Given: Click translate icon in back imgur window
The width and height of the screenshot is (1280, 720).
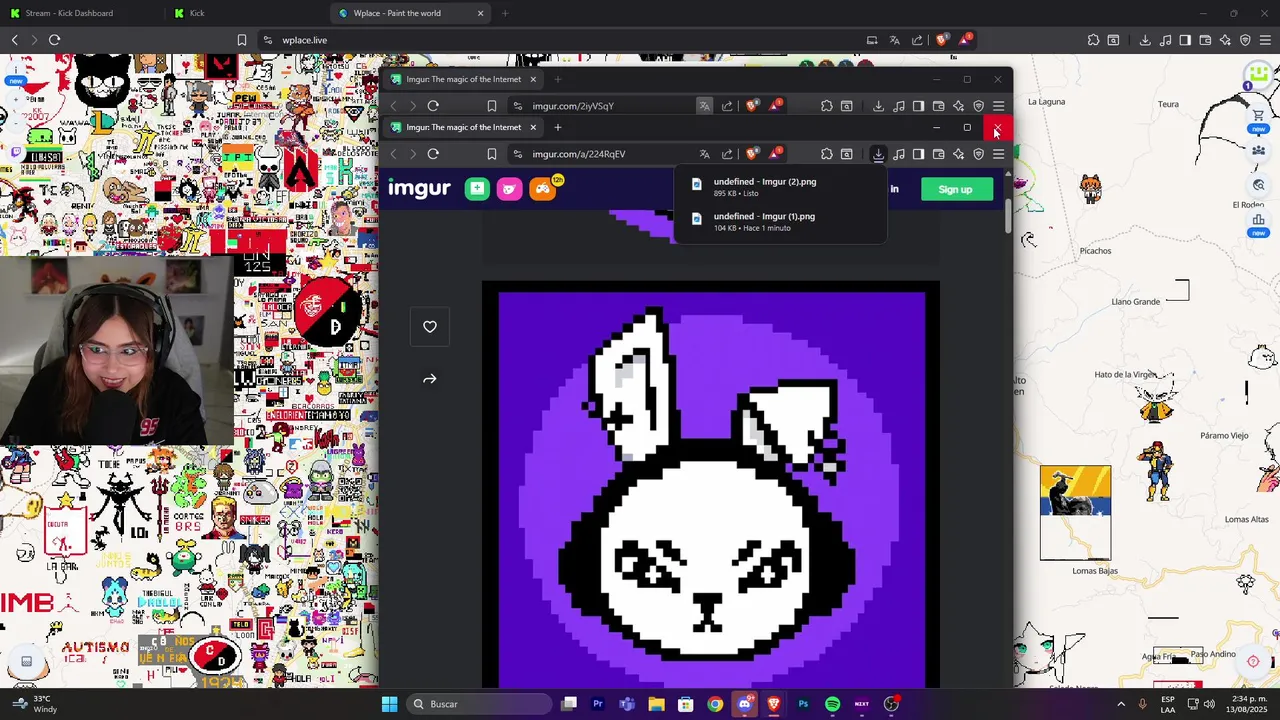Looking at the screenshot, I should pos(704,106).
